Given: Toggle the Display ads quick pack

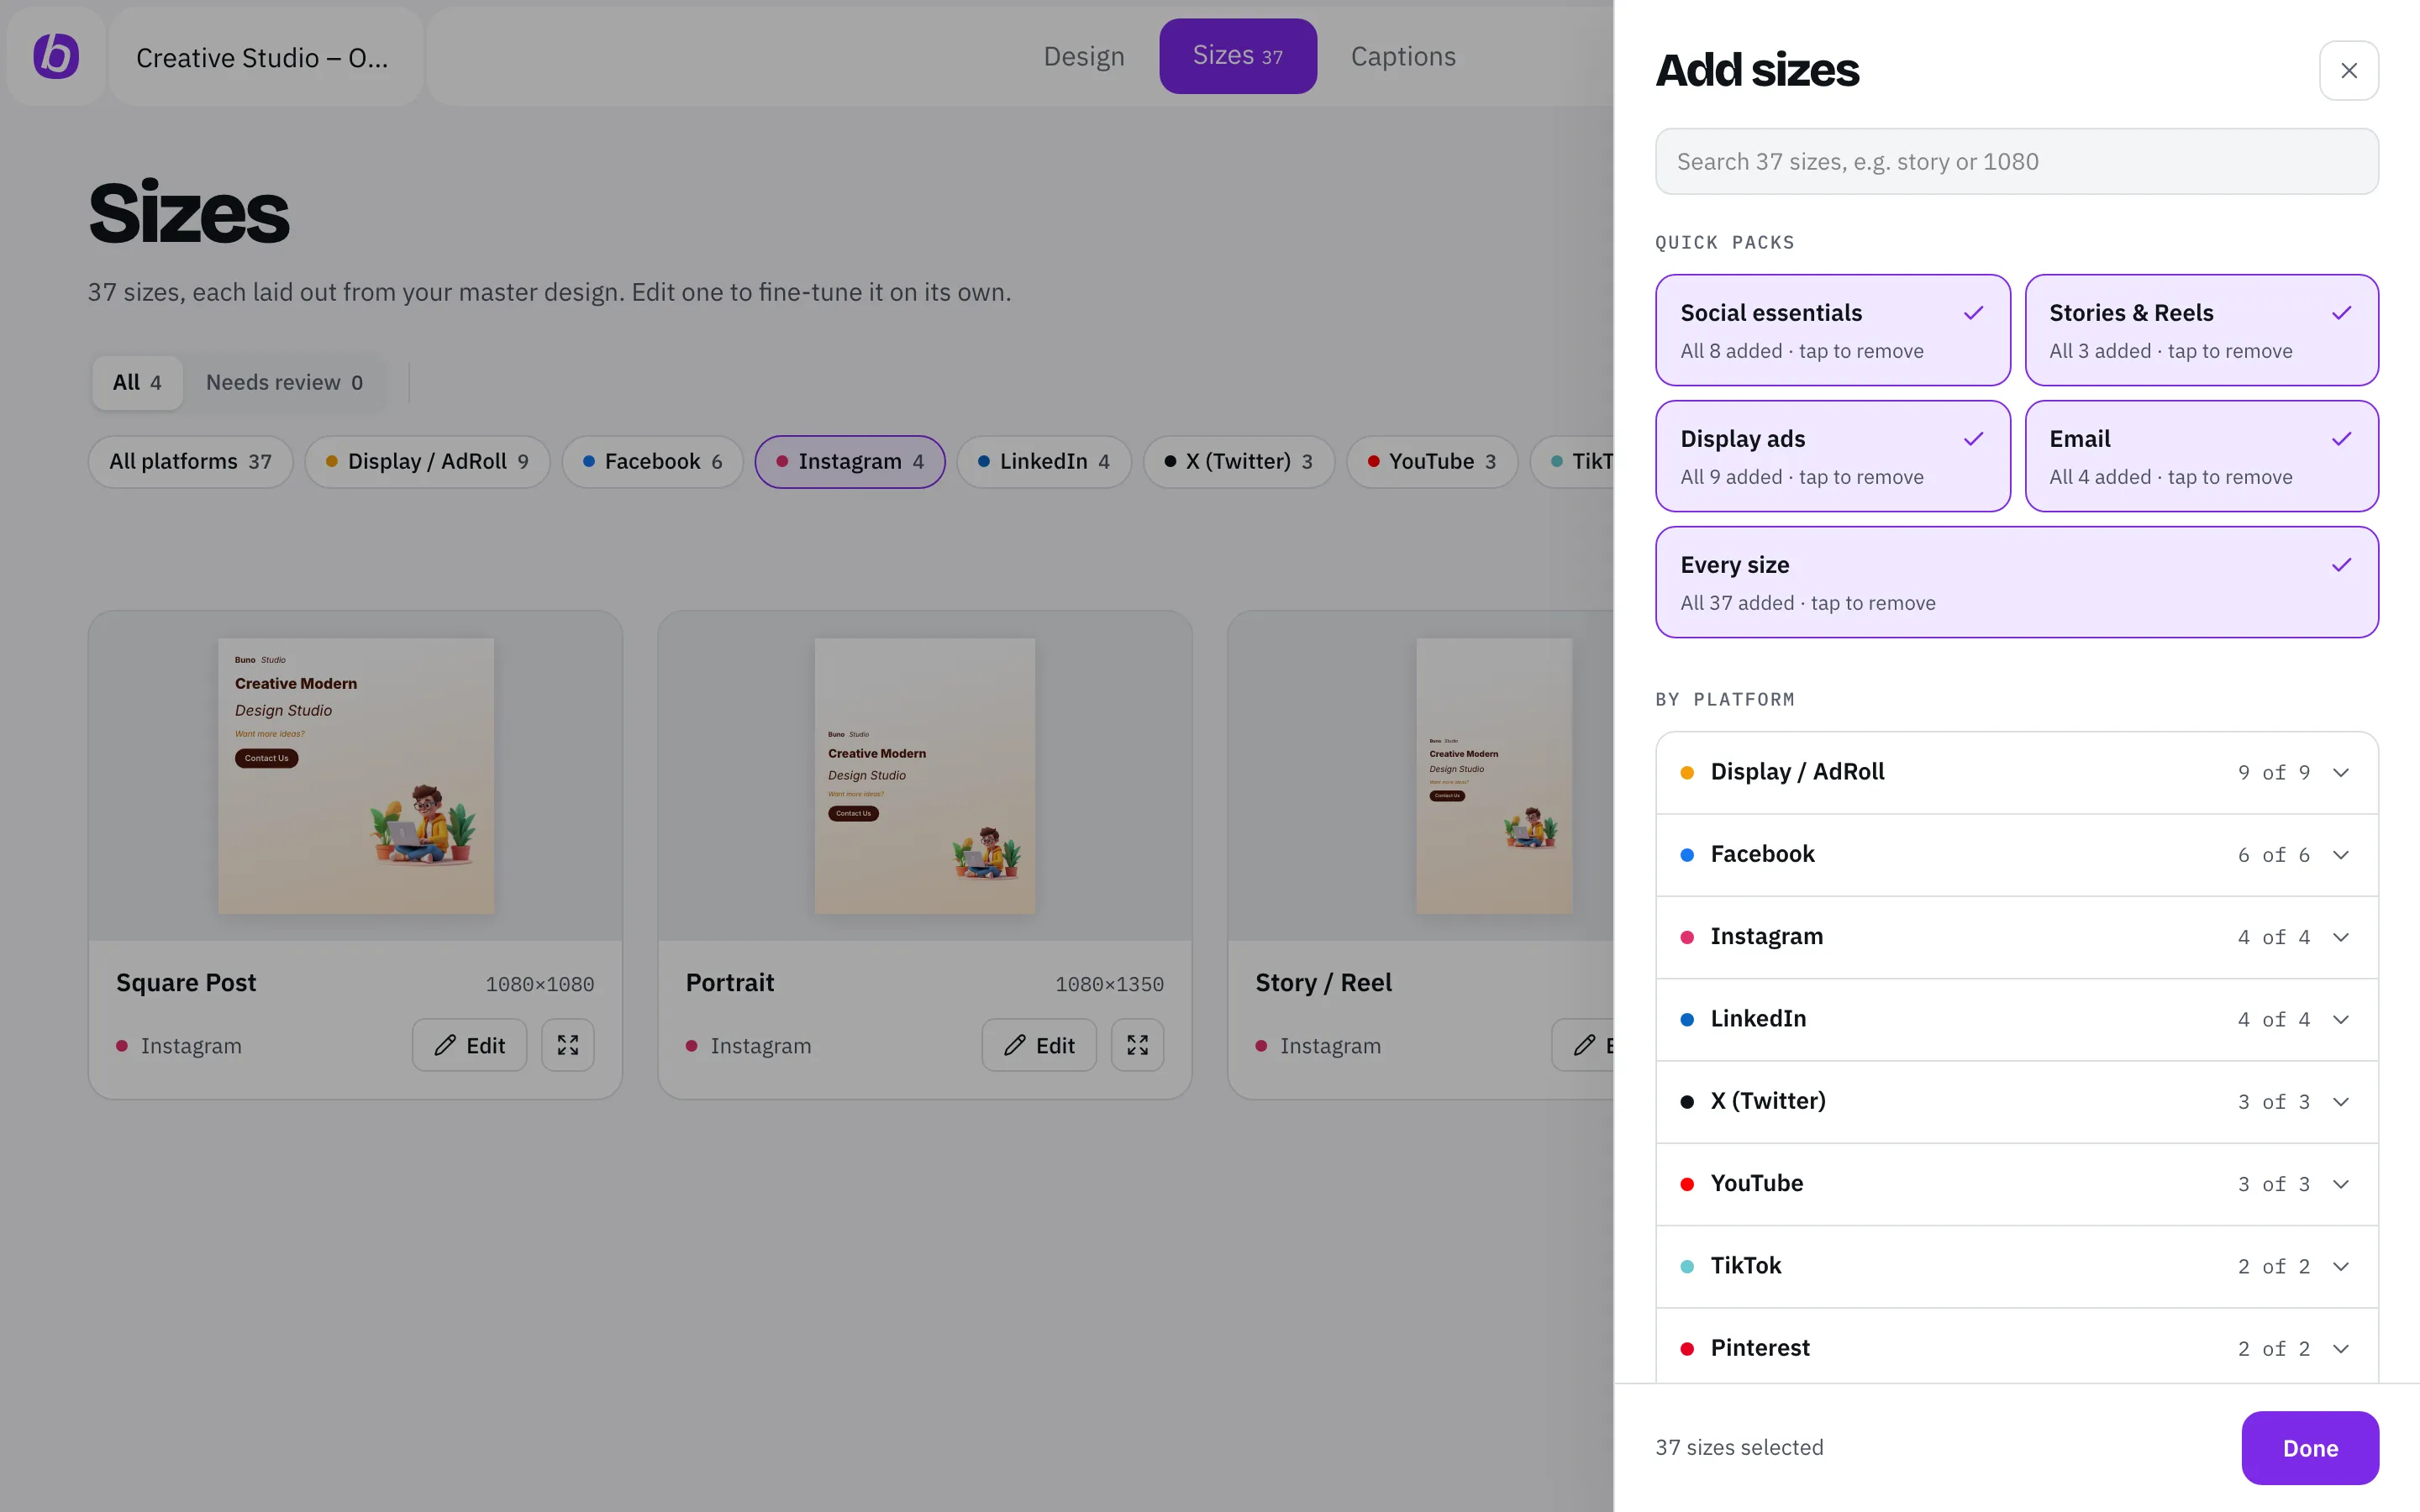Looking at the screenshot, I should pyautogui.click(x=1832, y=456).
